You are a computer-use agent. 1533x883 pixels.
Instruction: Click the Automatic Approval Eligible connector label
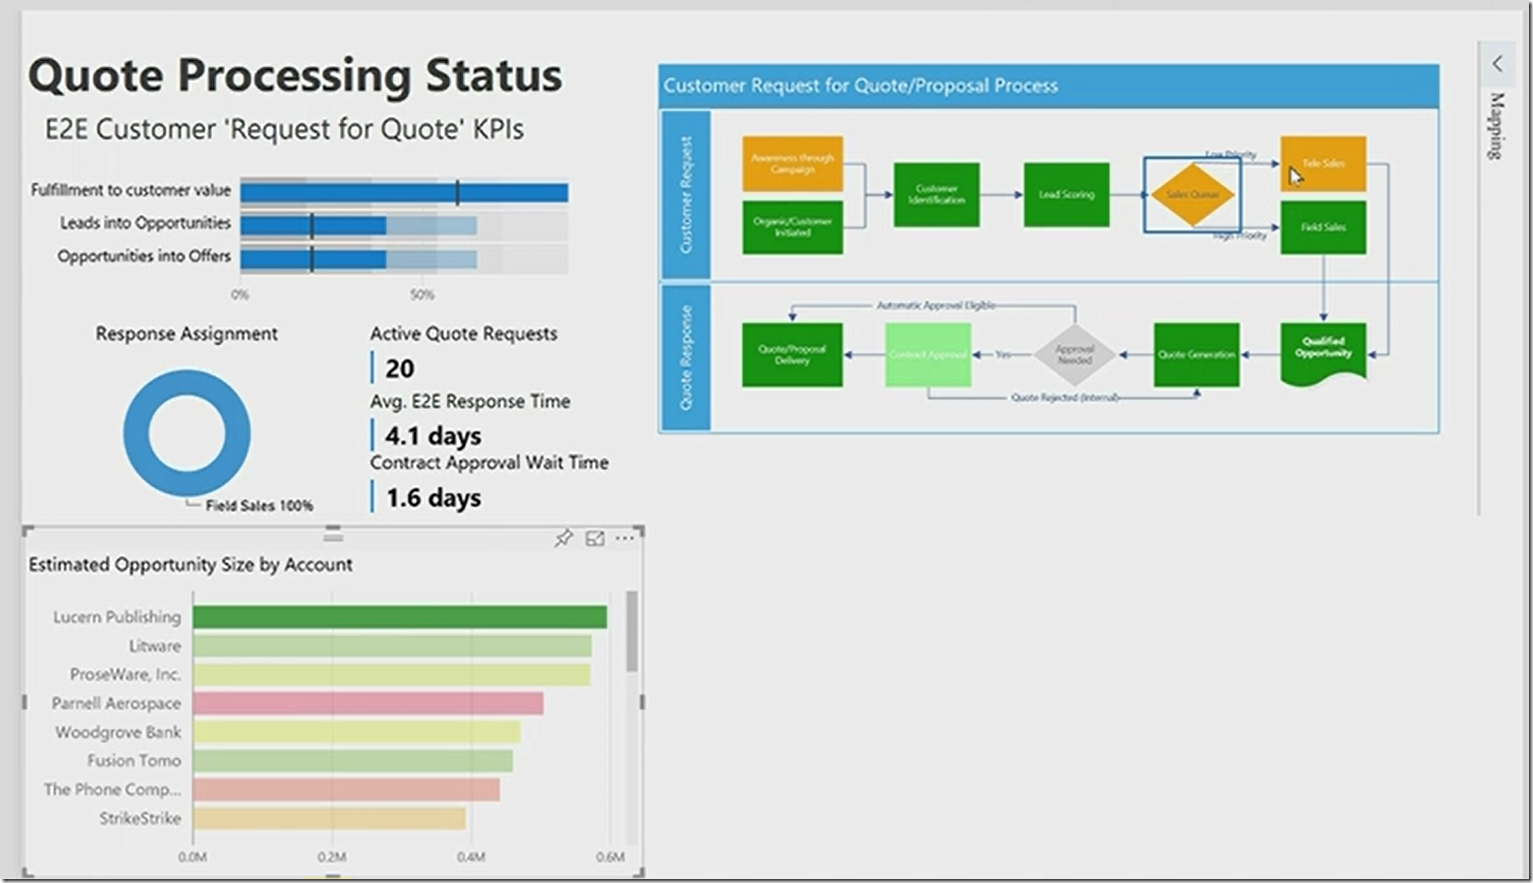[x=936, y=305]
